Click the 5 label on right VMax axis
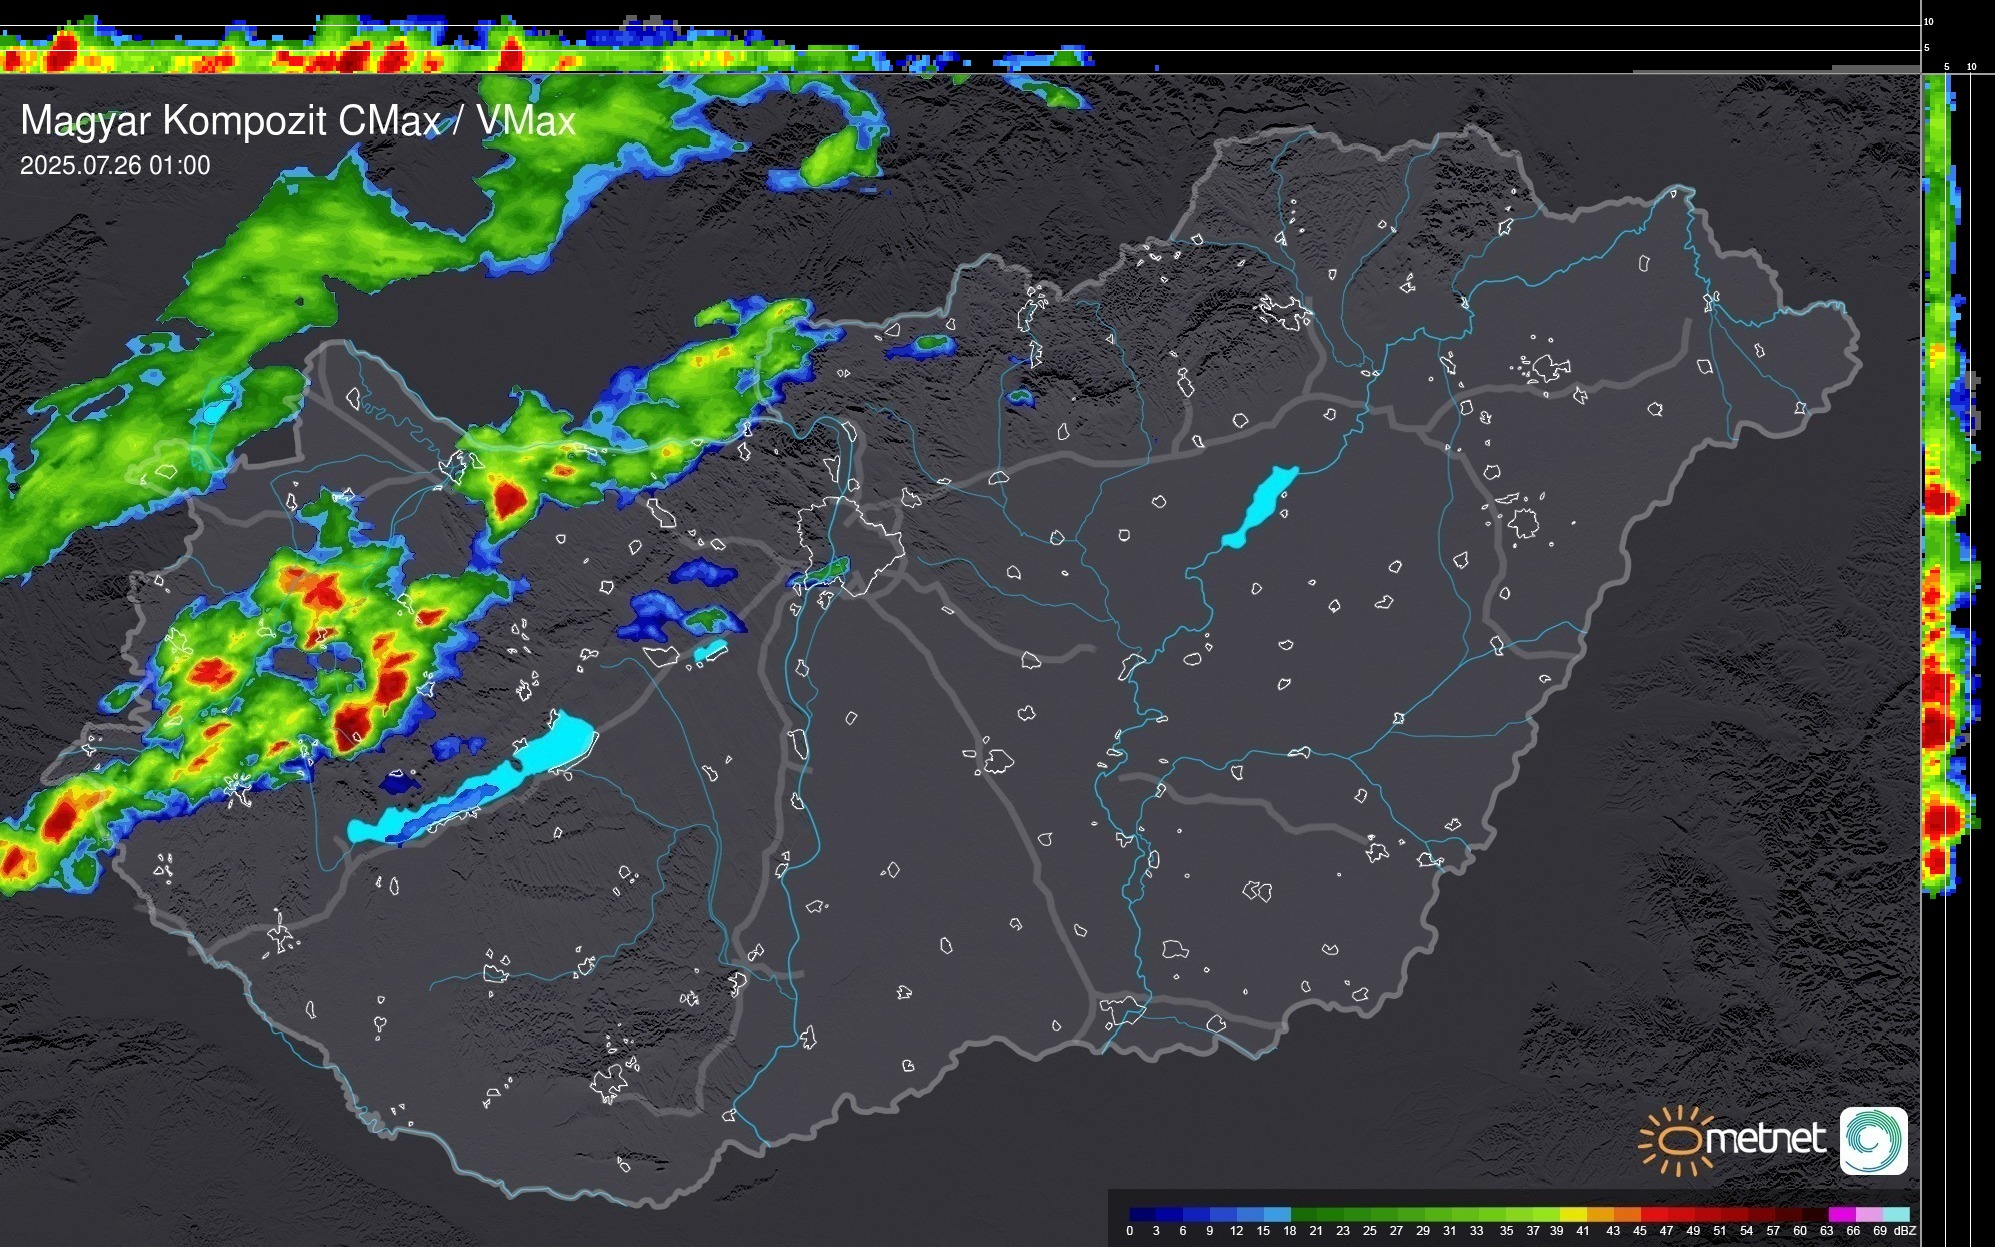The image size is (1995, 1247). tap(1946, 67)
